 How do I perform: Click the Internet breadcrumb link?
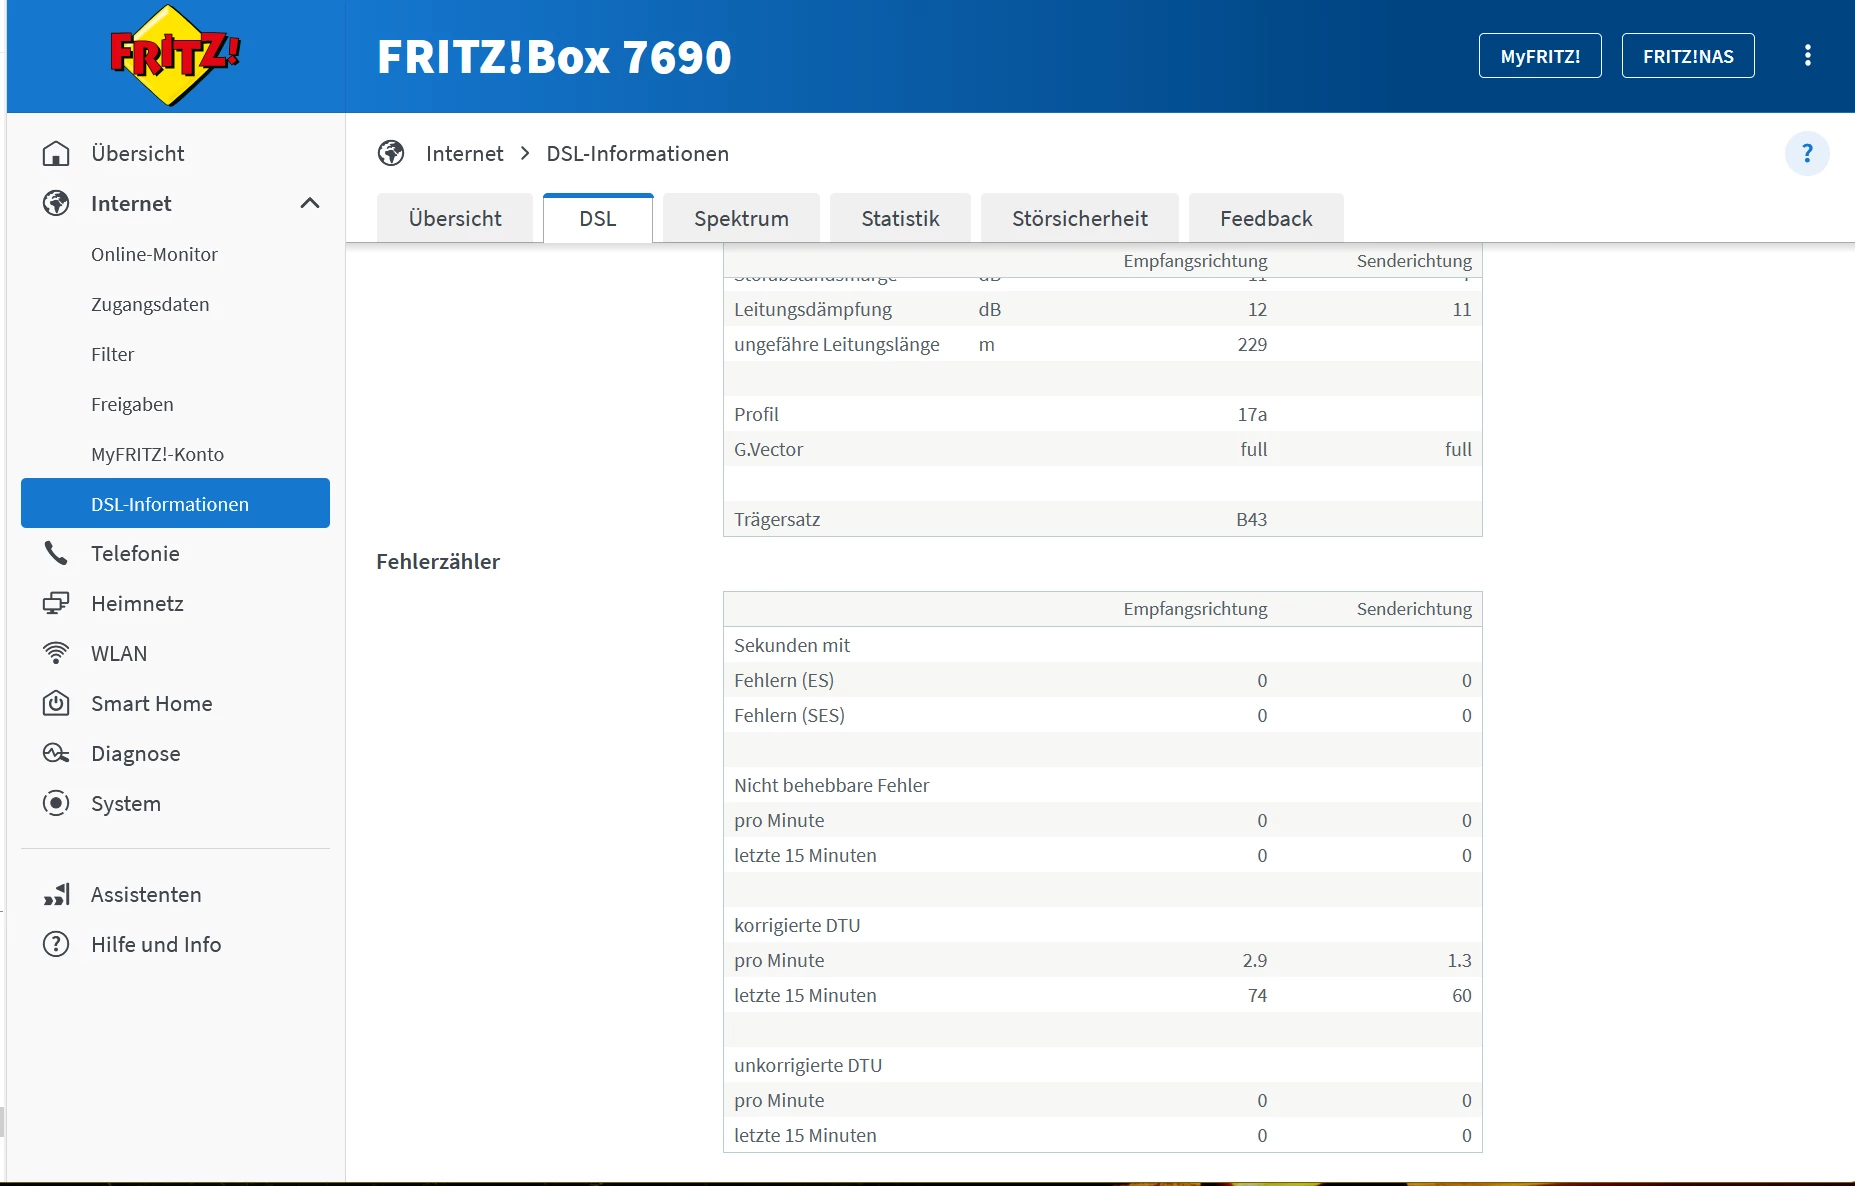(464, 153)
